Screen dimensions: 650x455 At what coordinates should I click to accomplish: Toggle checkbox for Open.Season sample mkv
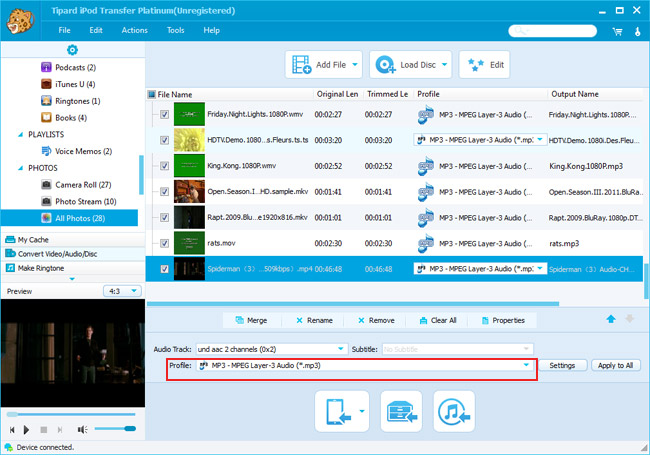click(x=165, y=191)
